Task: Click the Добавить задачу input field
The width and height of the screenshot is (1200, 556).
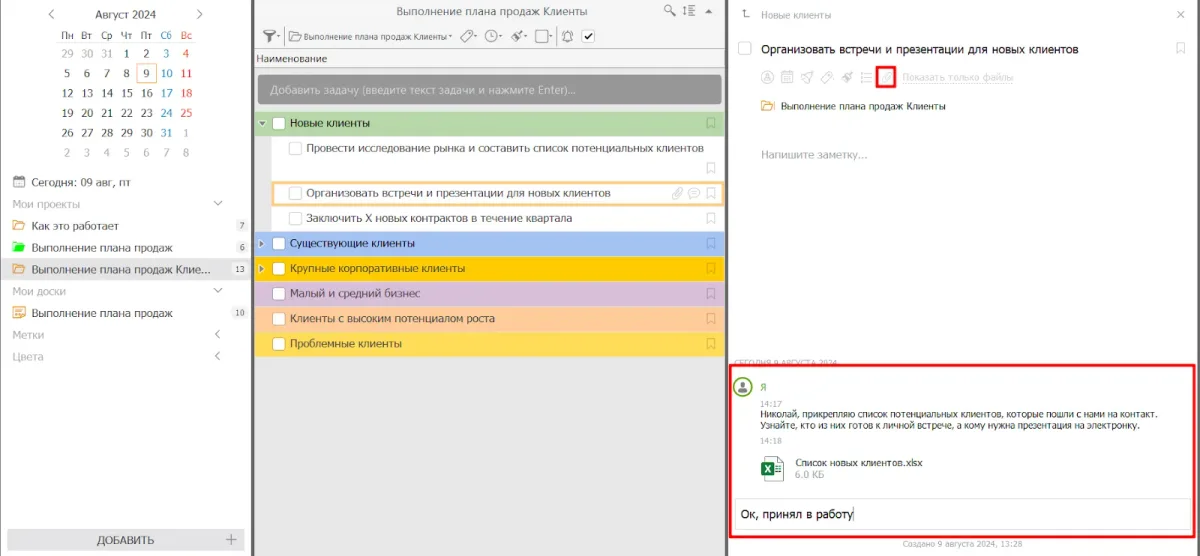Action: [x=489, y=90]
